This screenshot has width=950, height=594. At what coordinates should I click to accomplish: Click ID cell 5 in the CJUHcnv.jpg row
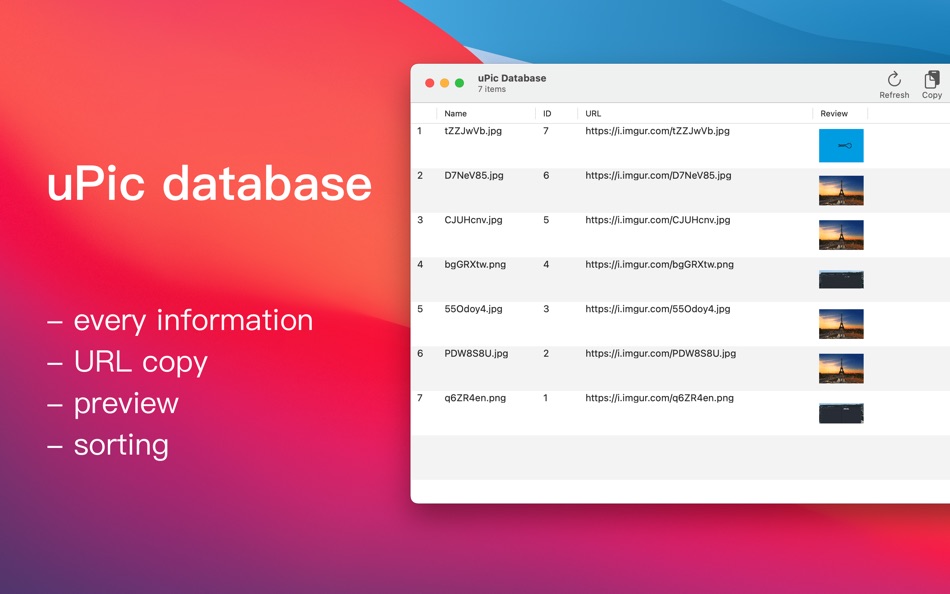coord(546,220)
